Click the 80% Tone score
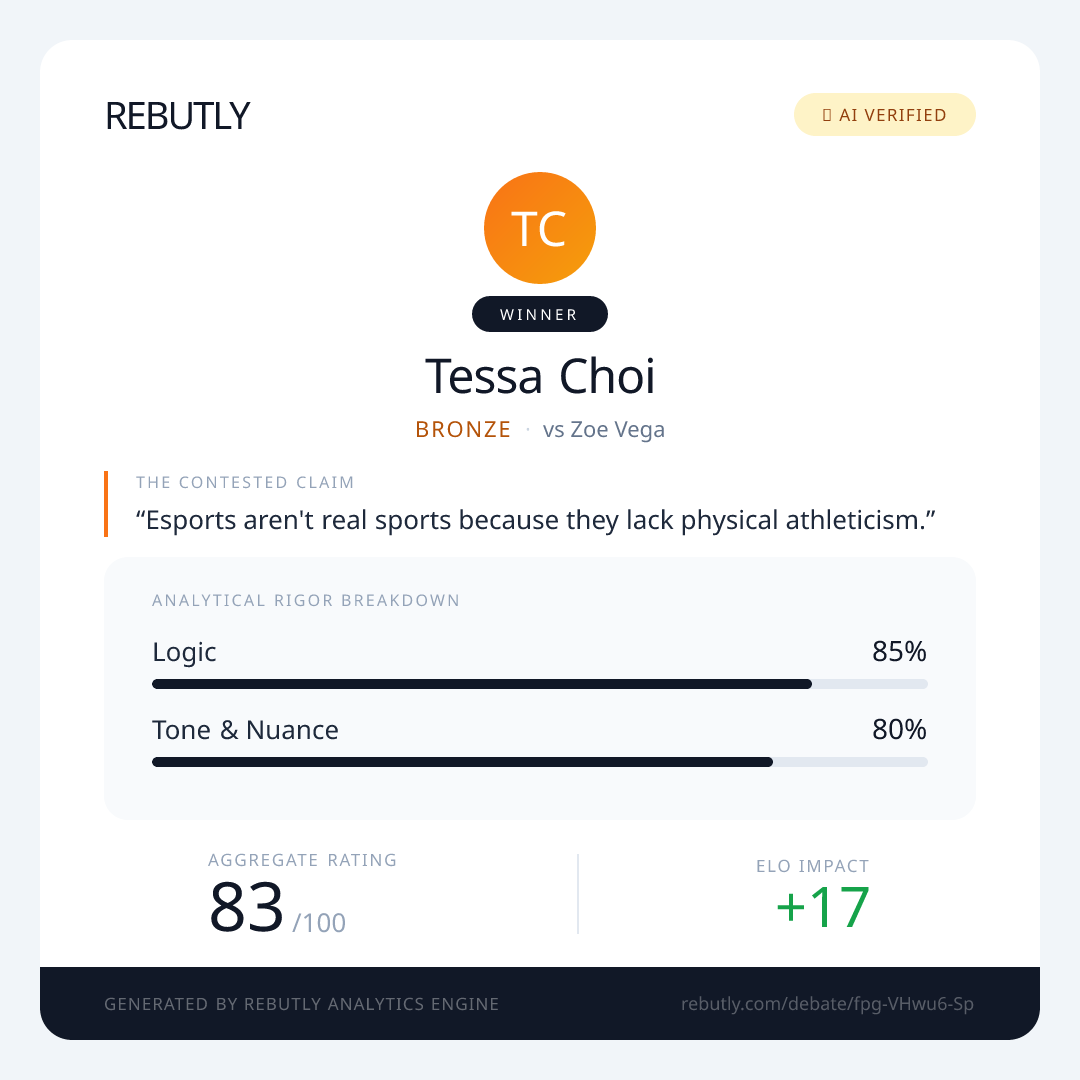Screen dimensions: 1080x1080 pyautogui.click(x=899, y=730)
